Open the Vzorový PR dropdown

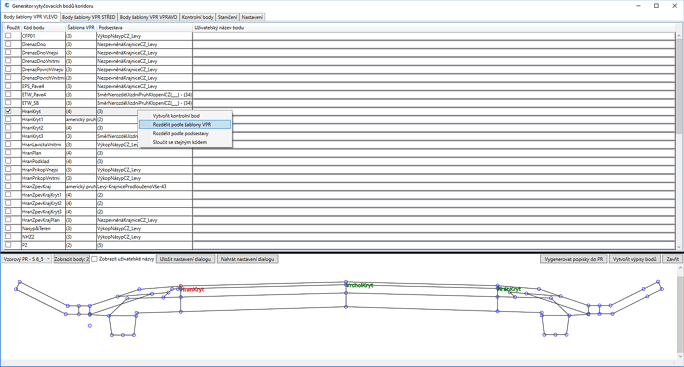tap(27, 259)
